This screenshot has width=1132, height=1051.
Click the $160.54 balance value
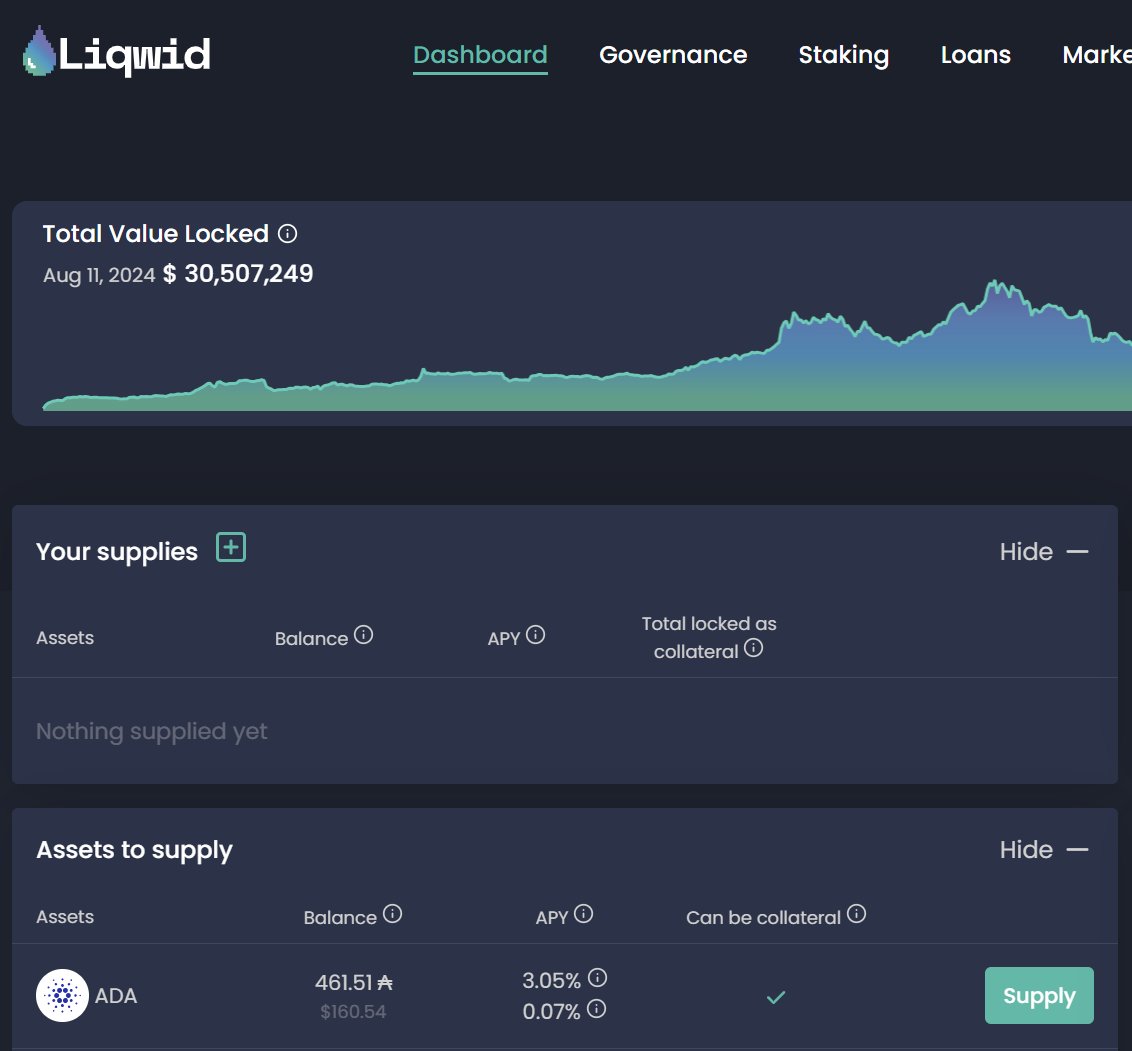pyautogui.click(x=353, y=1011)
